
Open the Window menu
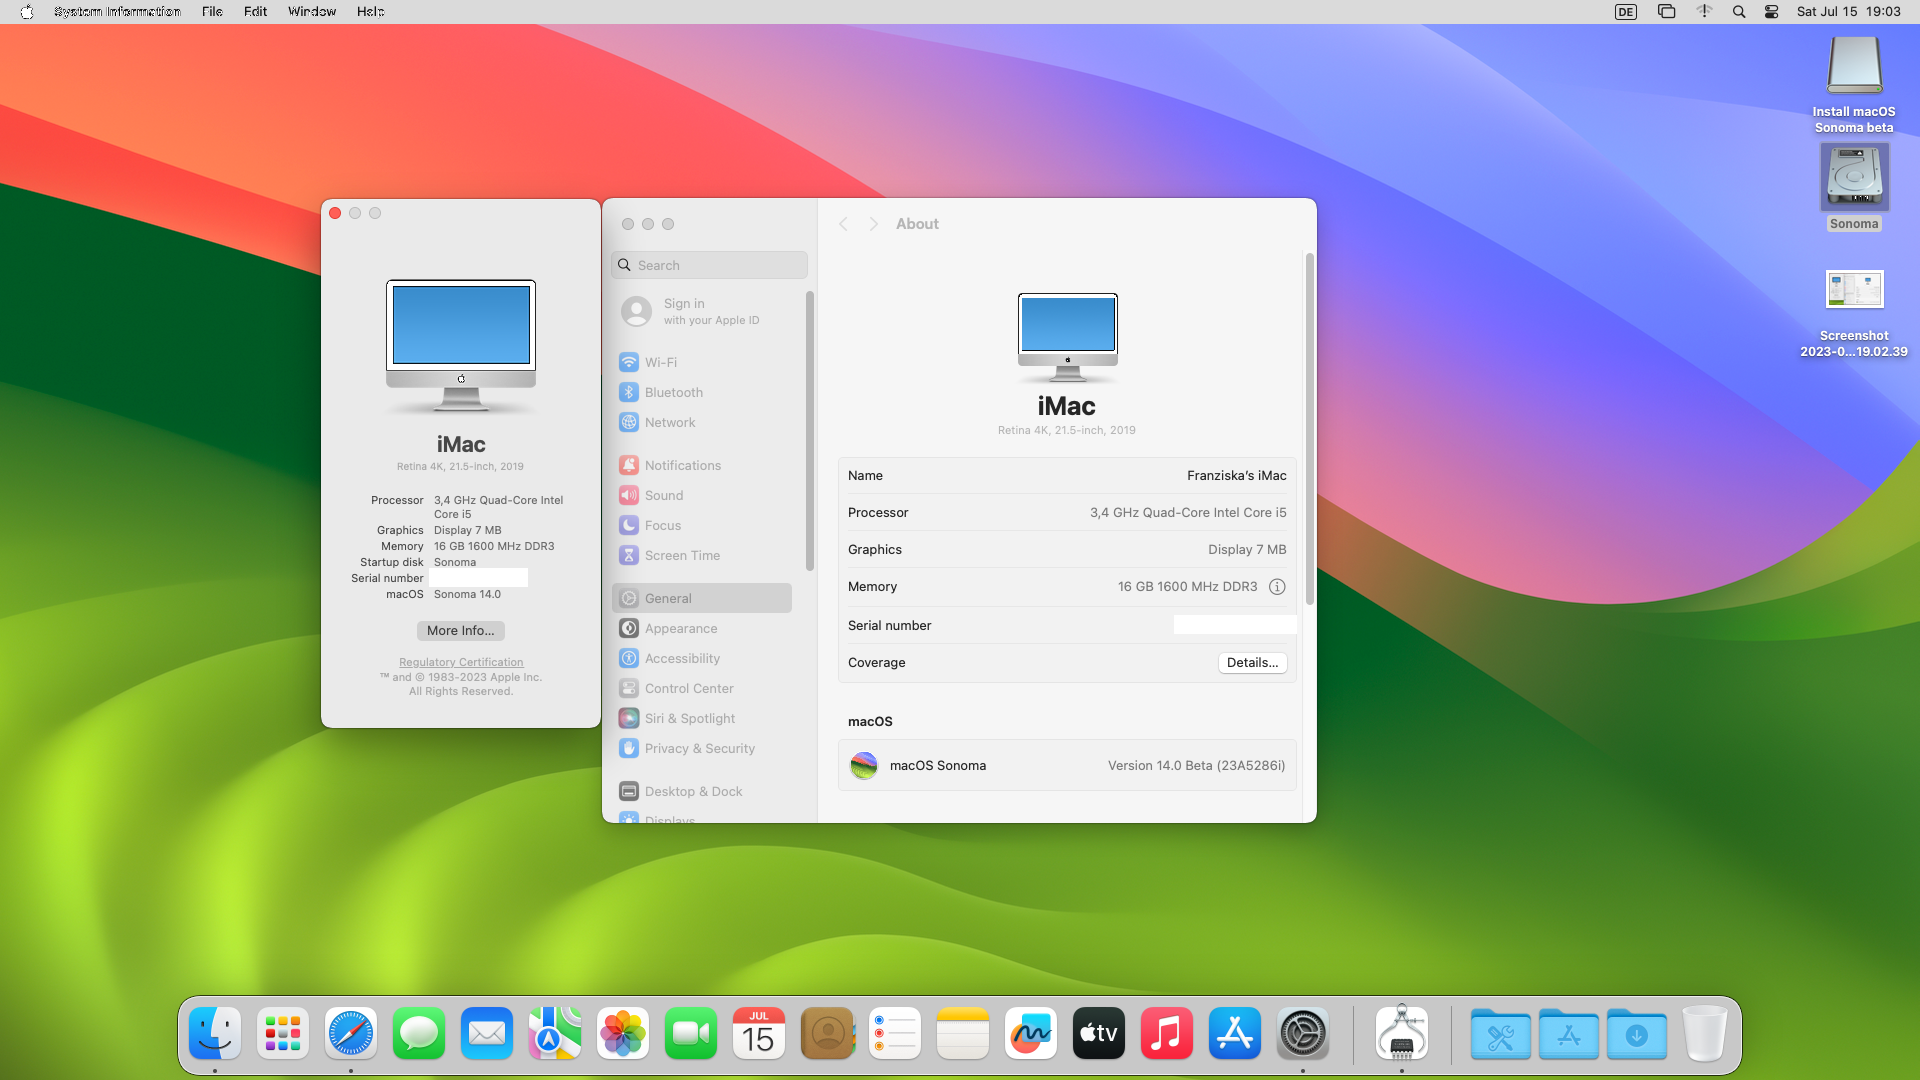coord(312,11)
